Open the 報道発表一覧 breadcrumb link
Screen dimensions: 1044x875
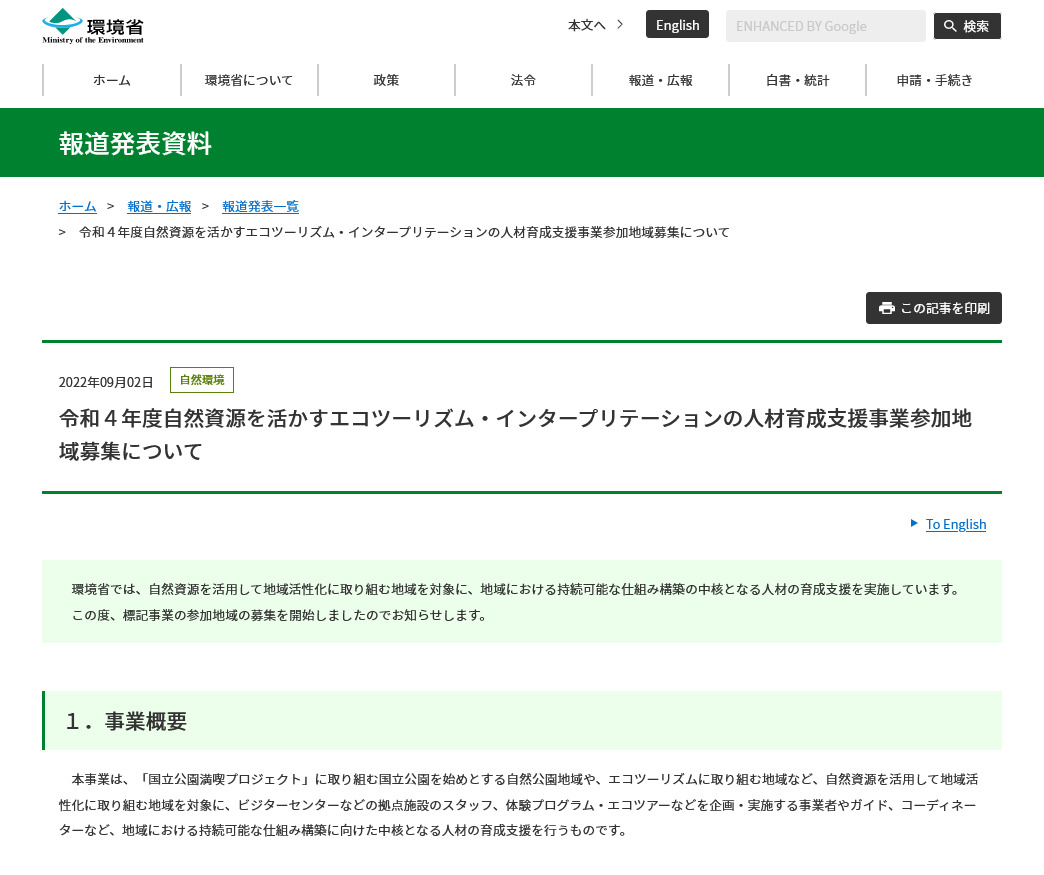pos(260,206)
